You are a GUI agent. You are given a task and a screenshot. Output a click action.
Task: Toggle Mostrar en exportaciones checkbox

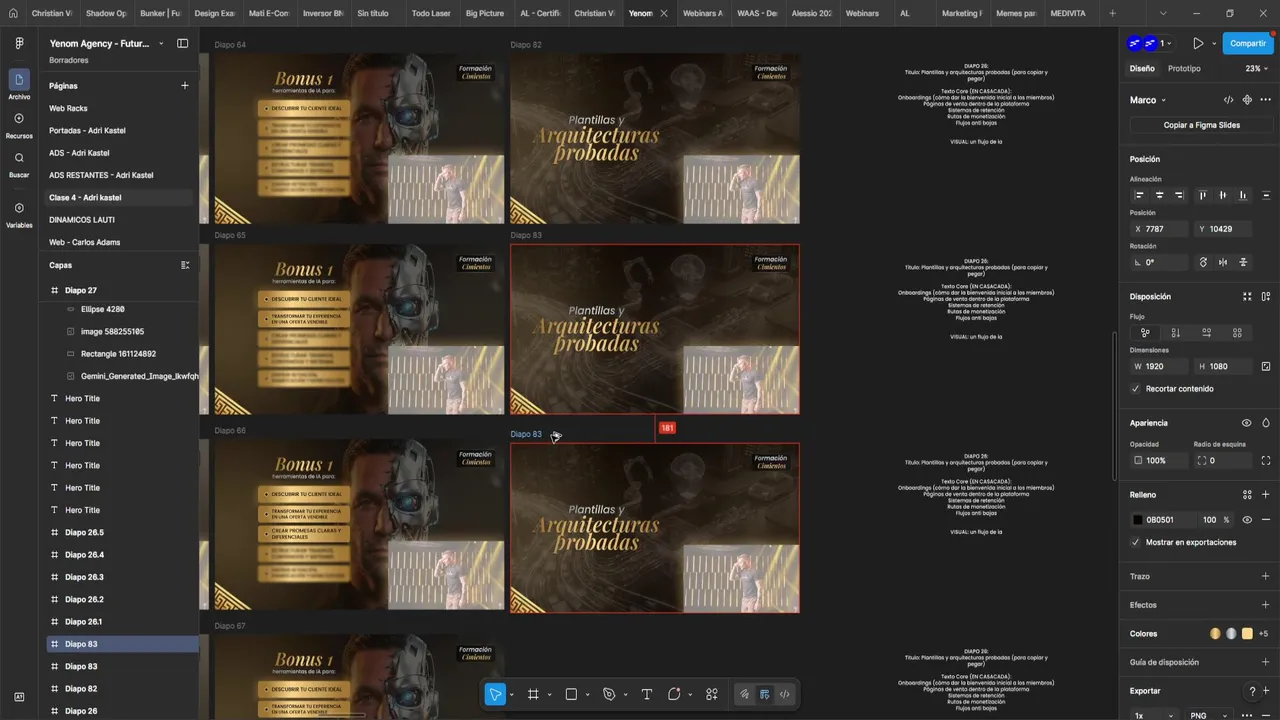1136,542
